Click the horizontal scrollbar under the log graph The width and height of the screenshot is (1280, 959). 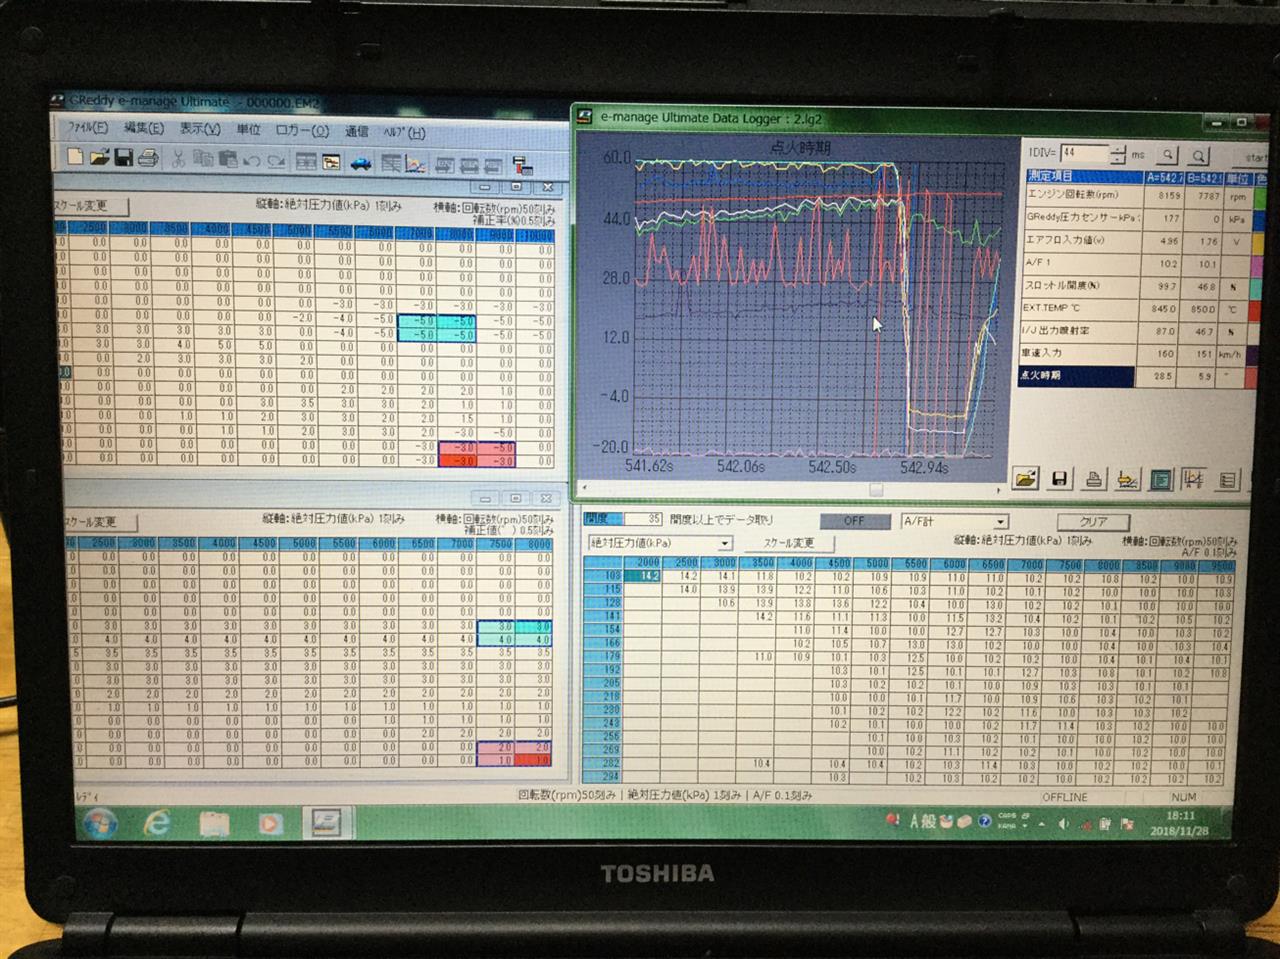[x=792, y=490]
